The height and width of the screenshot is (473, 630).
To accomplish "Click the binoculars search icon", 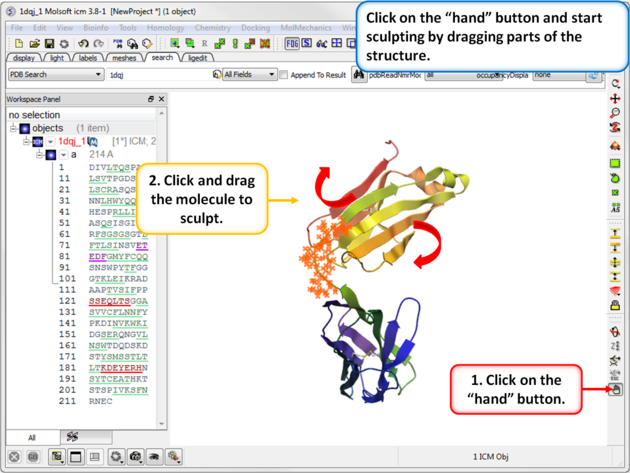I will pyautogui.click(x=358, y=75).
